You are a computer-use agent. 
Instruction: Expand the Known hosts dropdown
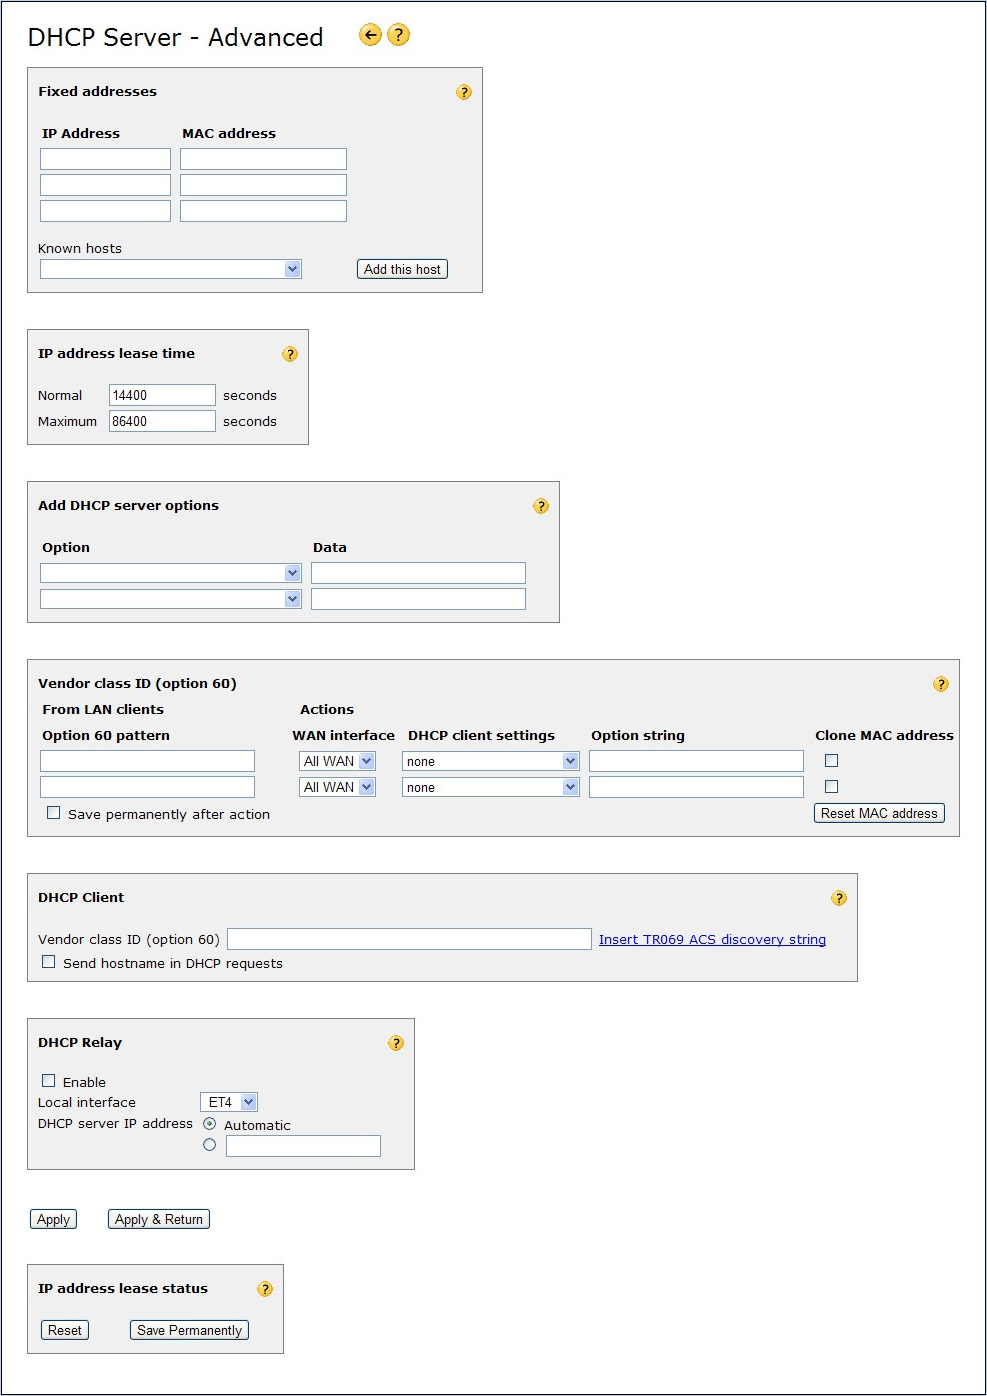point(171,269)
